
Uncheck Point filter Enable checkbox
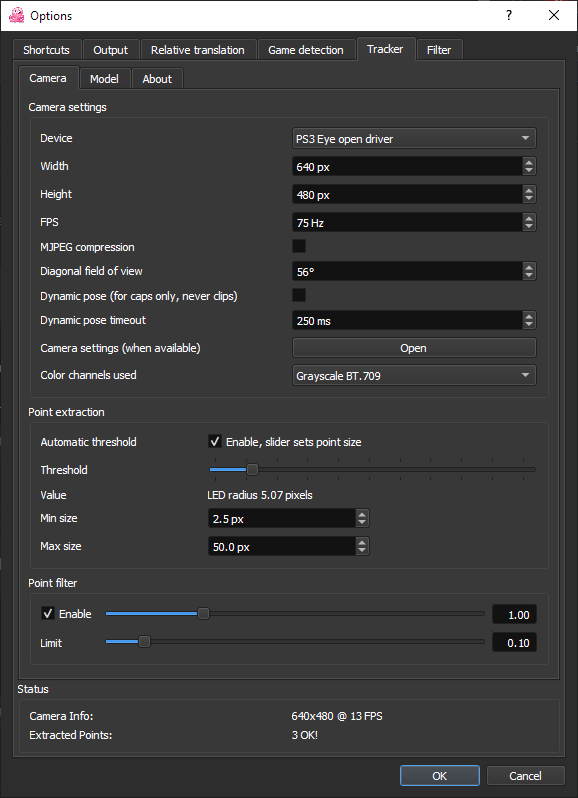point(48,613)
